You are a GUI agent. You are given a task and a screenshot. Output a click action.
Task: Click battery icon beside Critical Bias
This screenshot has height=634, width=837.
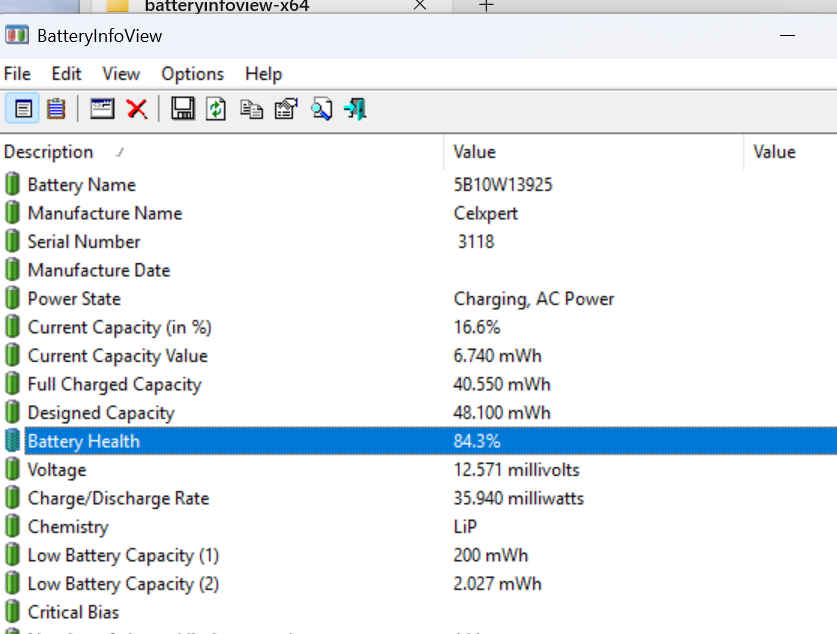pos(12,612)
